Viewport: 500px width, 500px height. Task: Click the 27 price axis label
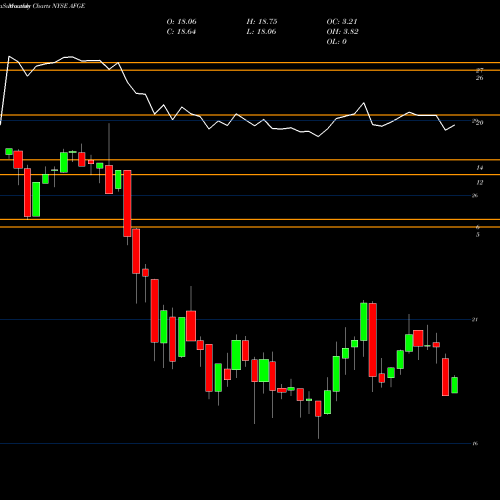click(x=479, y=70)
